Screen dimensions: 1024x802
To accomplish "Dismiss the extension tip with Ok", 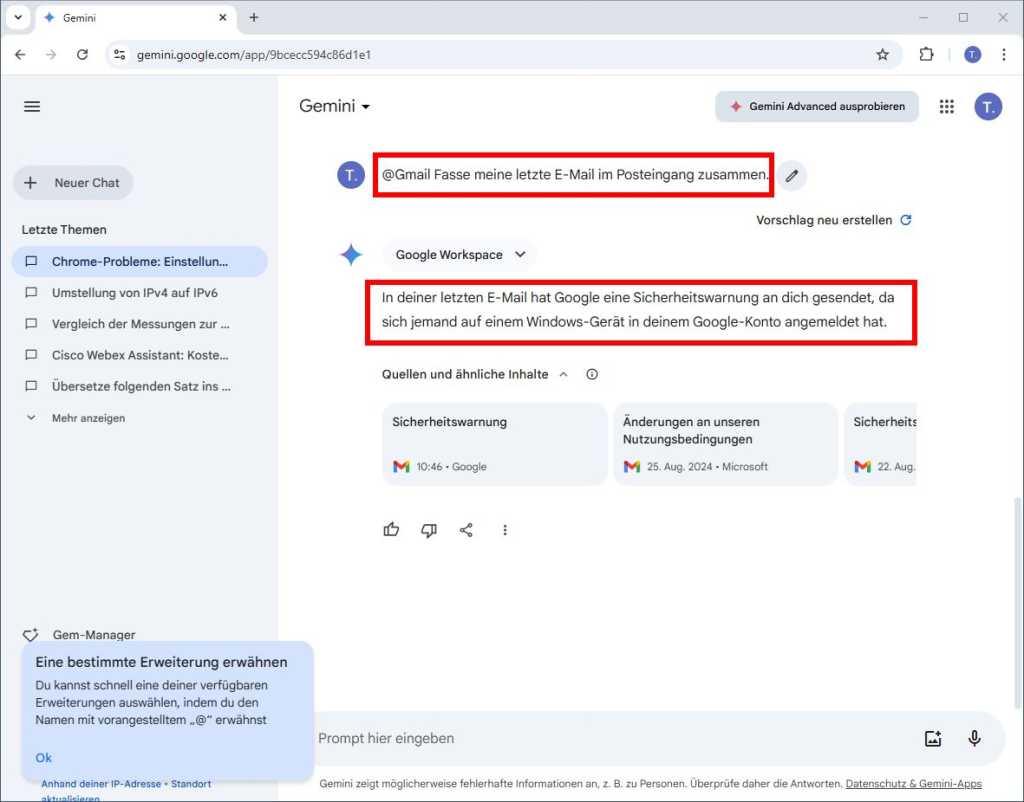I will (43, 758).
